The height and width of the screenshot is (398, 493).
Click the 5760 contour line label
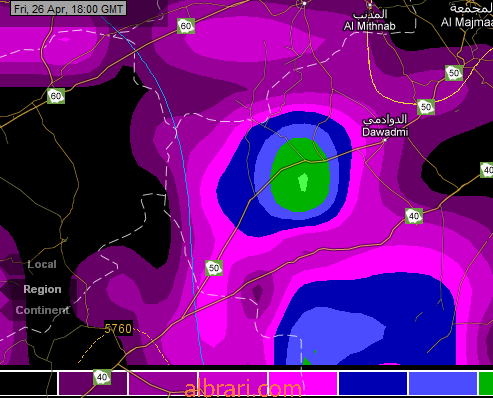(118, 329)
